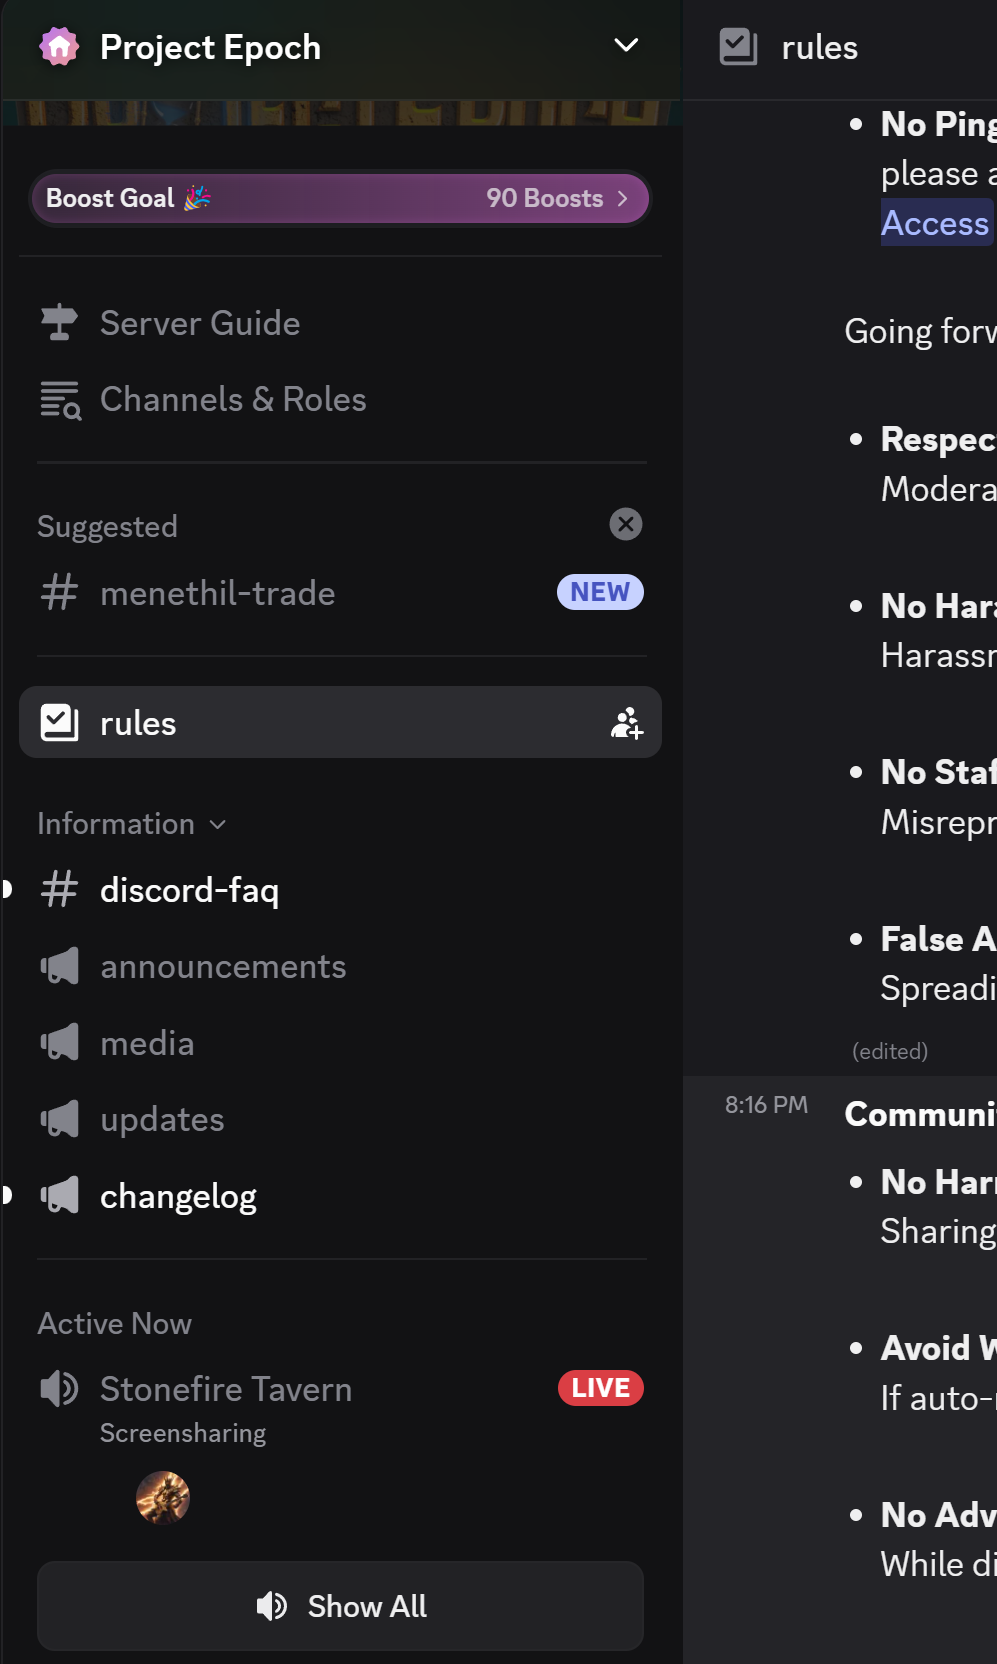Join the Stonefire Tavern voice channel
Image resolution: width=997 pixels, height=1664 pixels.
(x=226, y=1389)
